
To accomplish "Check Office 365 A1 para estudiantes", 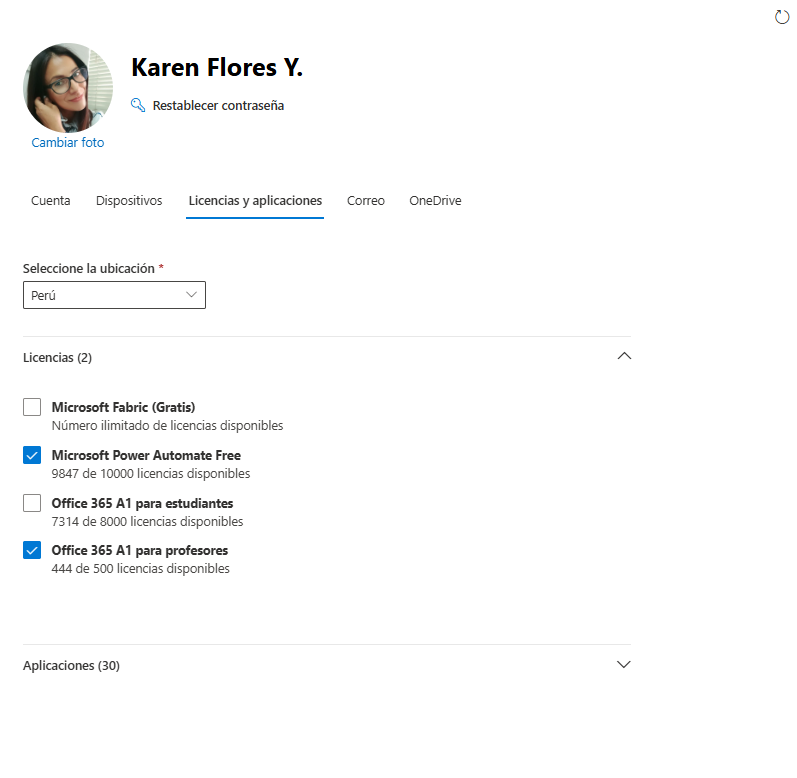I will (32, 503).
